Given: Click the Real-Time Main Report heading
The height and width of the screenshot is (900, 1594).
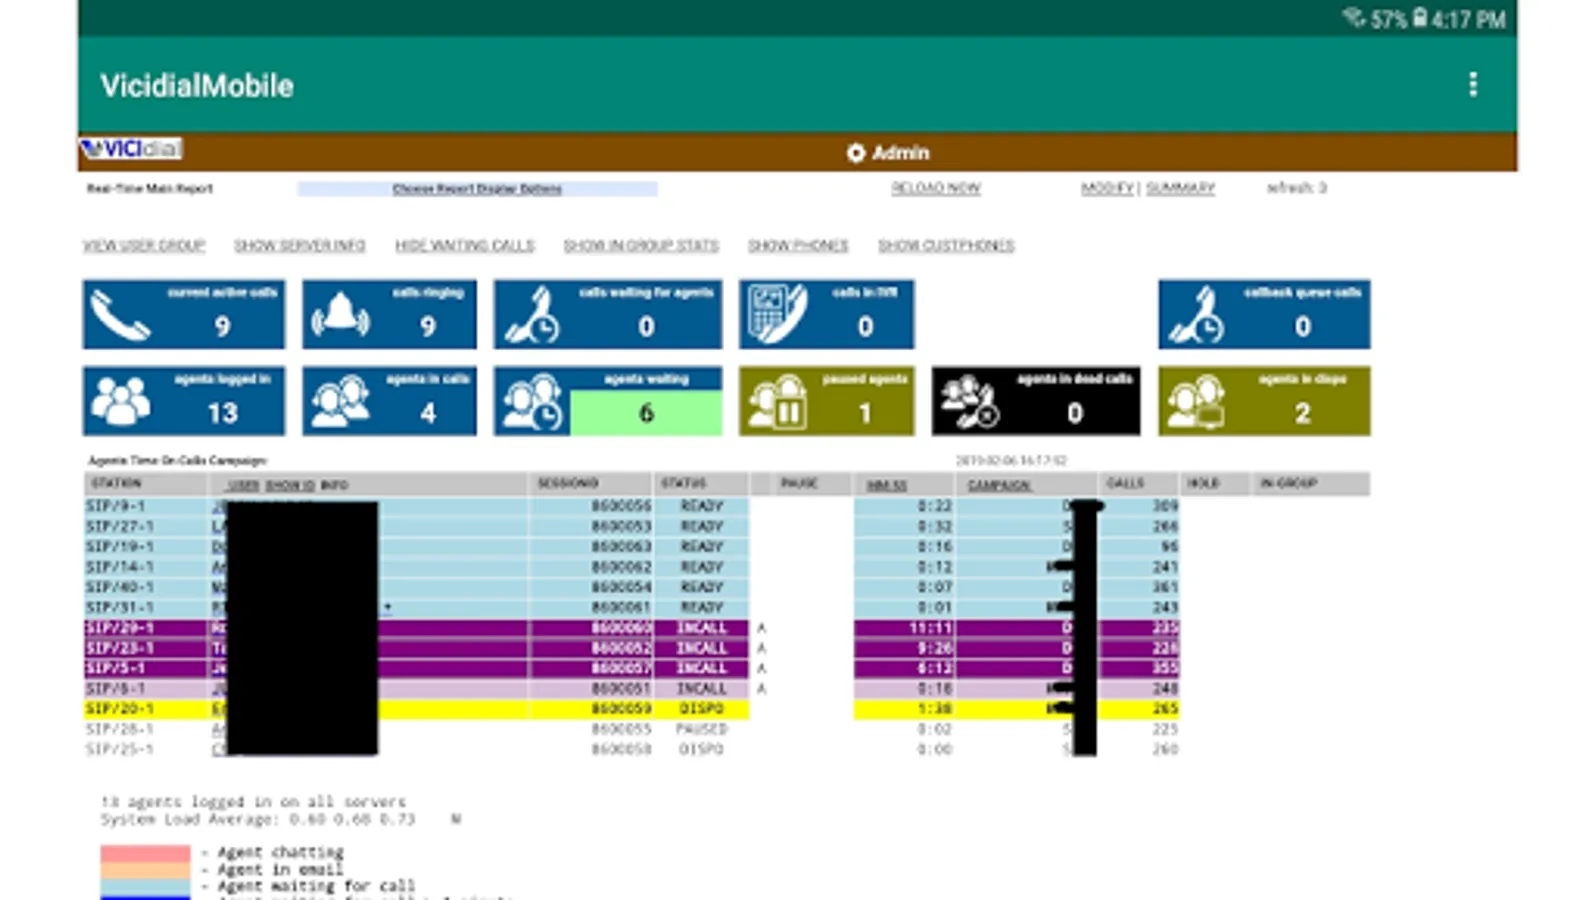Looking at the screenshot, I should pyautogui.click(x=150, y=188).
